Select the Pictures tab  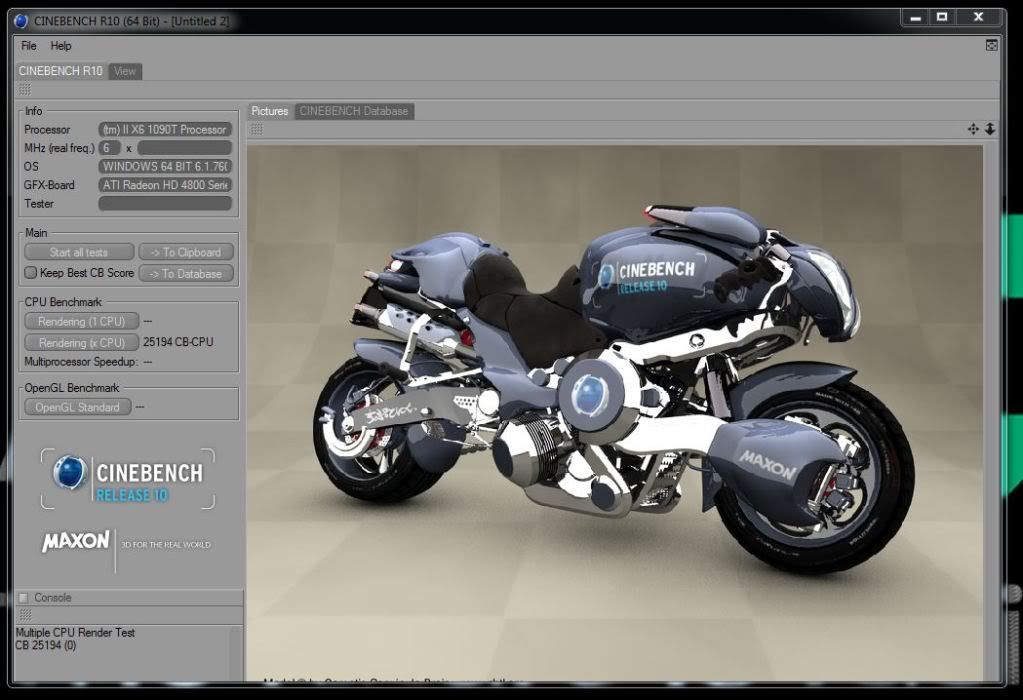[x=269, y=111]
